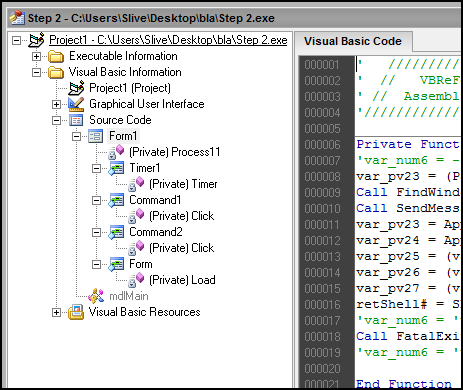Click the 'End Function' code line
The width and height of the screenshot is (463, 390).
click(x=404, y=384)
